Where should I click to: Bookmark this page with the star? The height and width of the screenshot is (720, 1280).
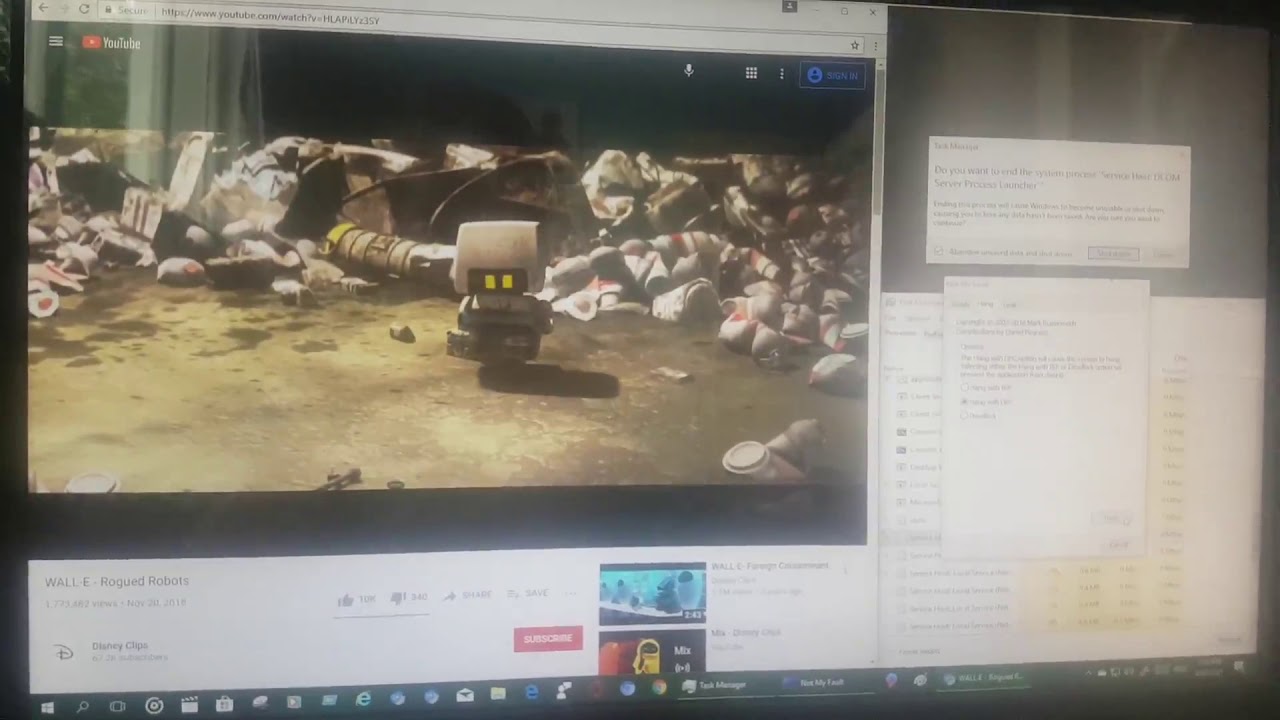click(x=854, y=45)
